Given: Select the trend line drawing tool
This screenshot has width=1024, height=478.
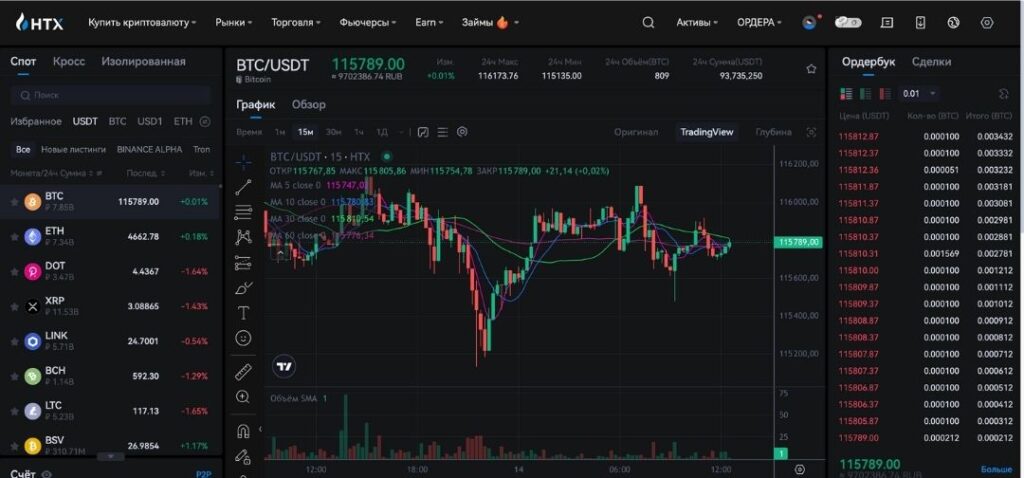Looking at the screenshot, I should pos(243,187).
